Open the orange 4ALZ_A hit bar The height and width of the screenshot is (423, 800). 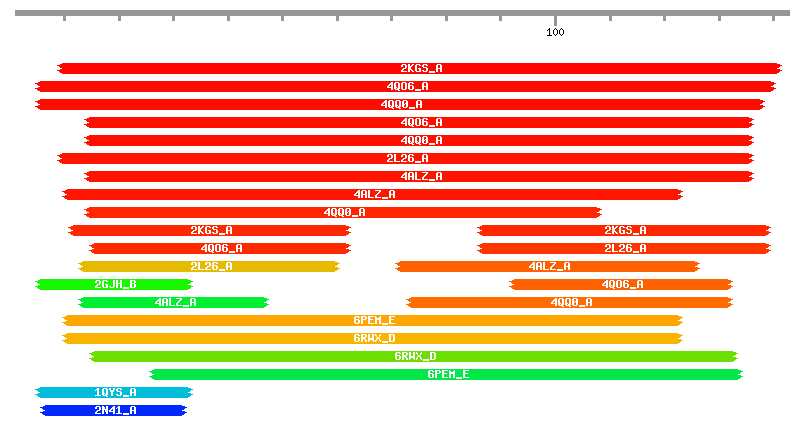[548, 266]
